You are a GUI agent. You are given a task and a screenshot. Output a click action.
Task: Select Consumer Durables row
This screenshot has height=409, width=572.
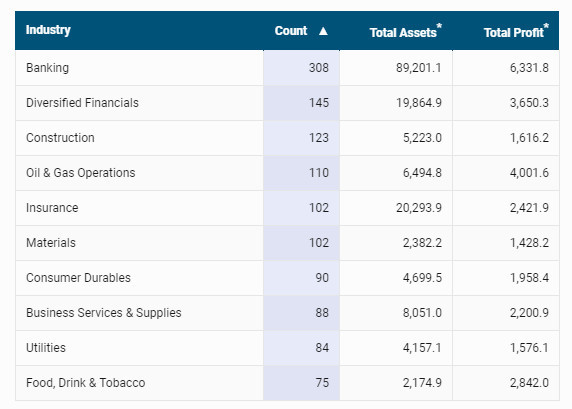coord(287,278)
